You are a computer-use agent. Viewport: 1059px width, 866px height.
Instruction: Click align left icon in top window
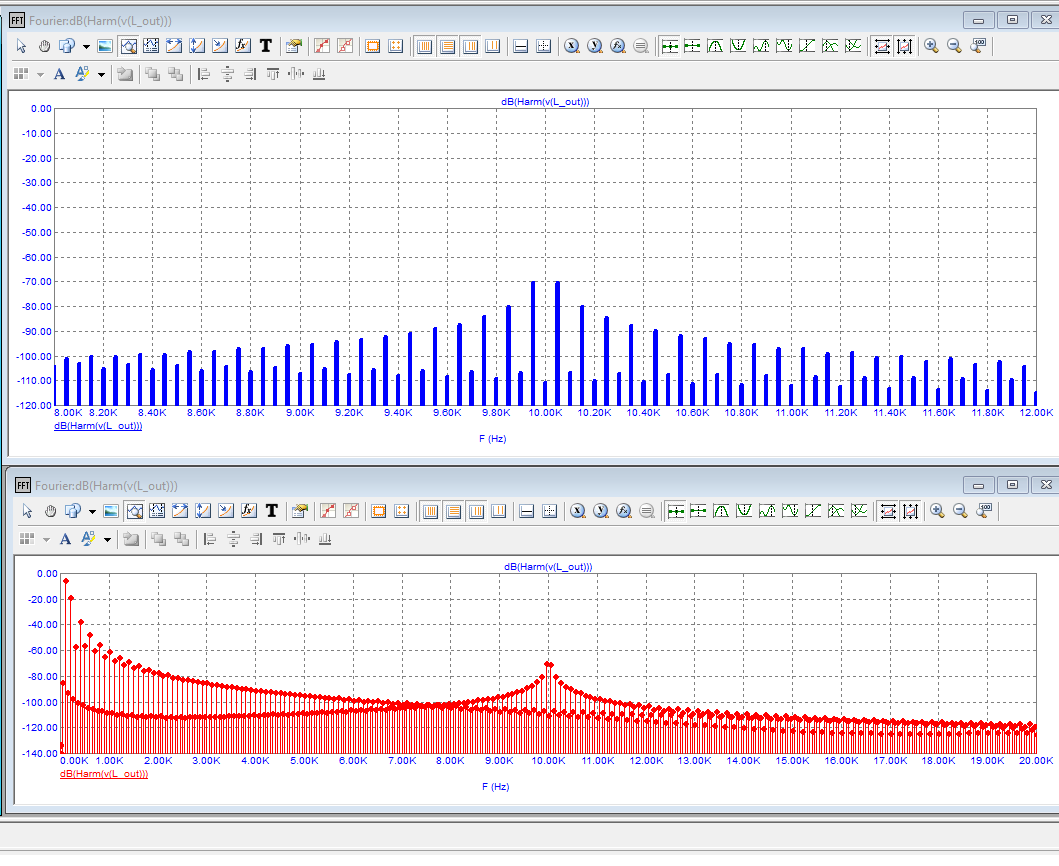click(x=204, y=74)
